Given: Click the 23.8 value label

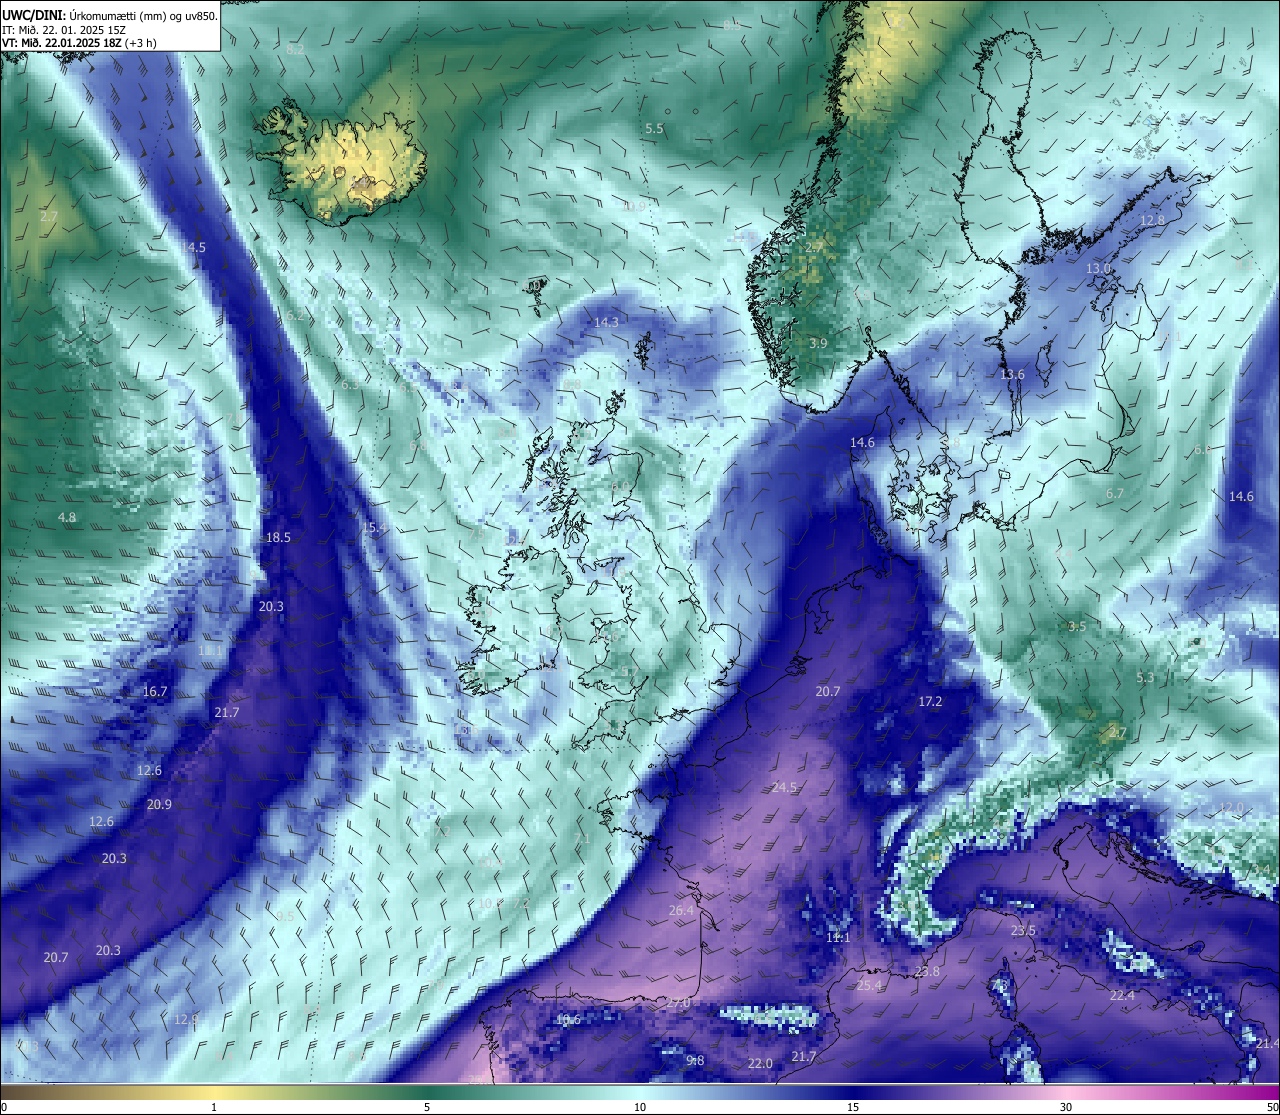Looking at the screenshot, I should 927,972.
